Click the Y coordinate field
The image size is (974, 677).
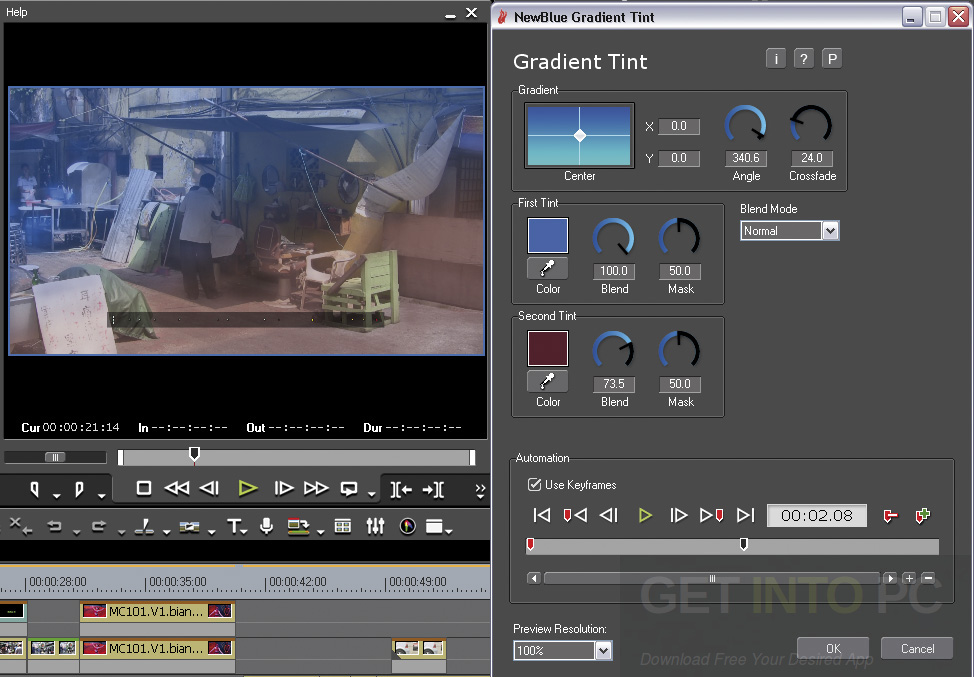coord(679,158)
